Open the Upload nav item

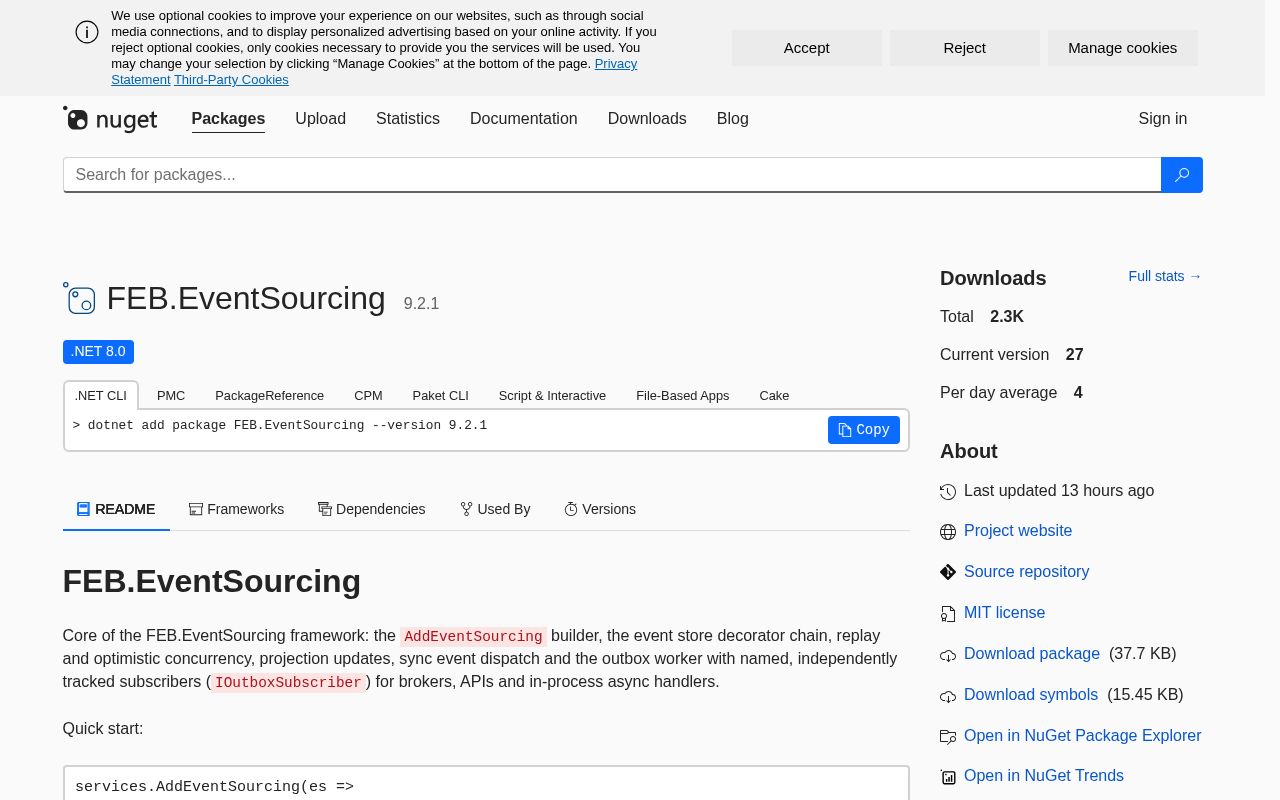point(320,119)
